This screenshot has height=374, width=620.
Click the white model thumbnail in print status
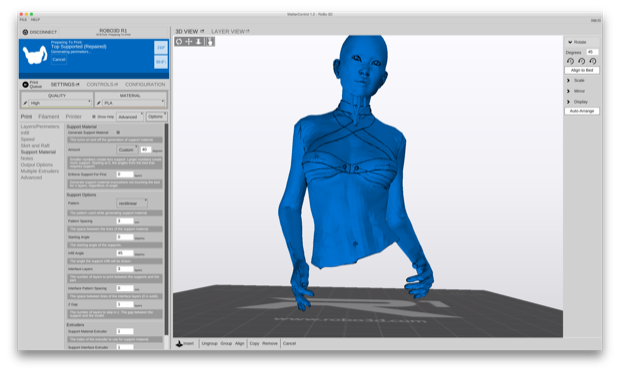click(x=35, y=55)
